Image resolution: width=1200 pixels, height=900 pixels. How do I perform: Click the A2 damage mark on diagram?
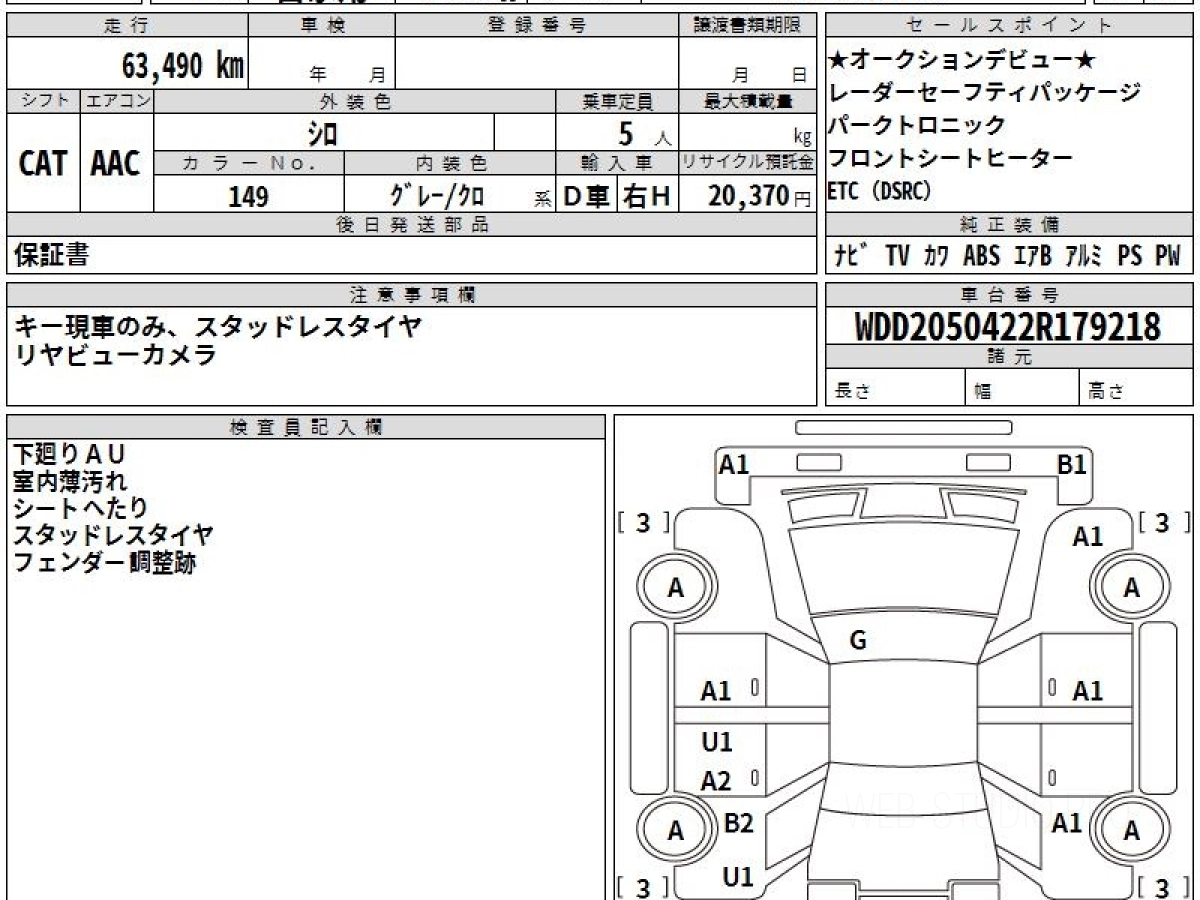[716, 781]
